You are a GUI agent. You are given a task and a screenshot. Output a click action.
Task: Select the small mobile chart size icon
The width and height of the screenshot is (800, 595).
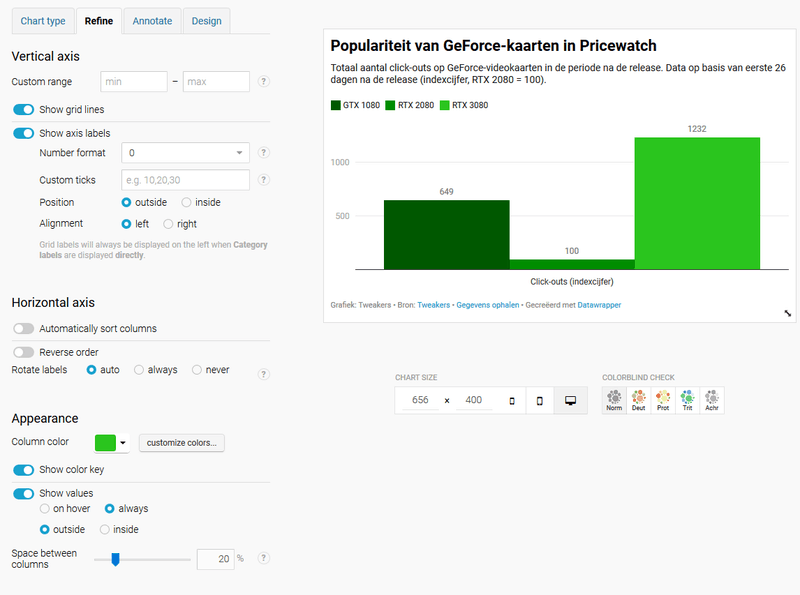coord(512,401)
